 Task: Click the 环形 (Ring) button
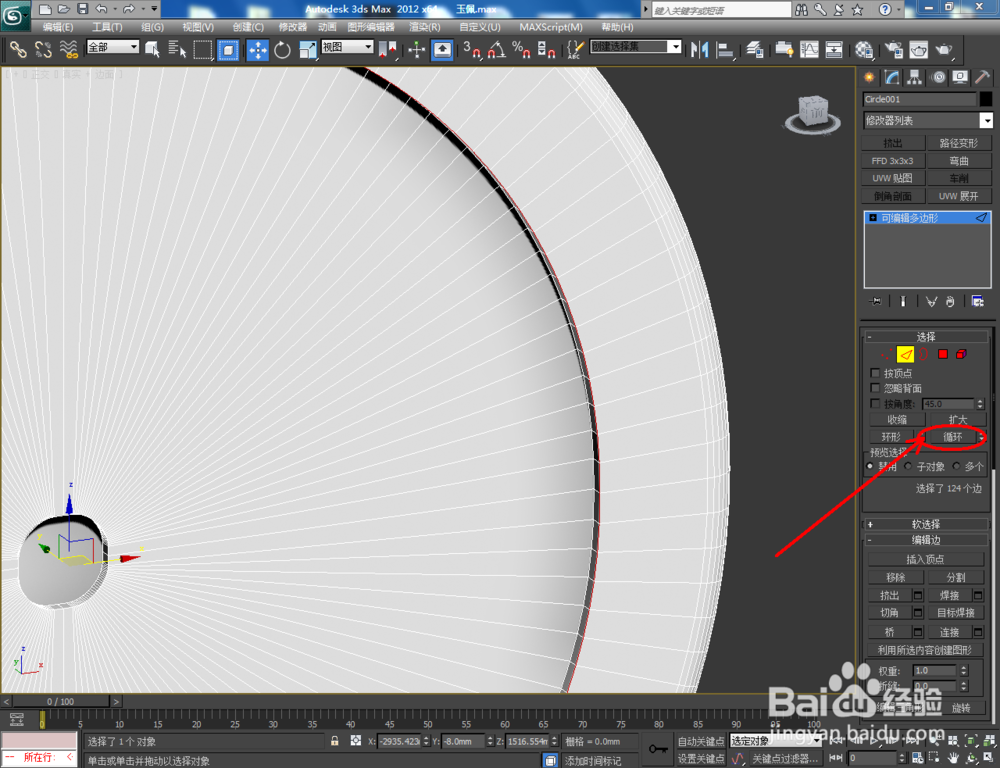point(891,437)
